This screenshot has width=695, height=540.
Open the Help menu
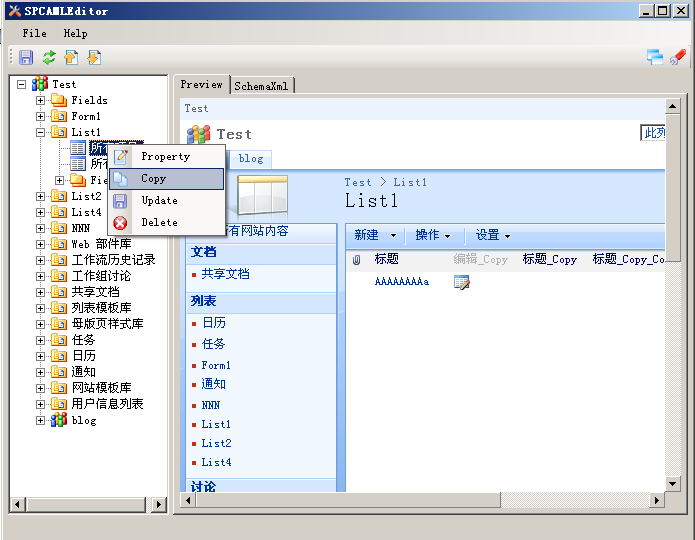pos(75,33)
